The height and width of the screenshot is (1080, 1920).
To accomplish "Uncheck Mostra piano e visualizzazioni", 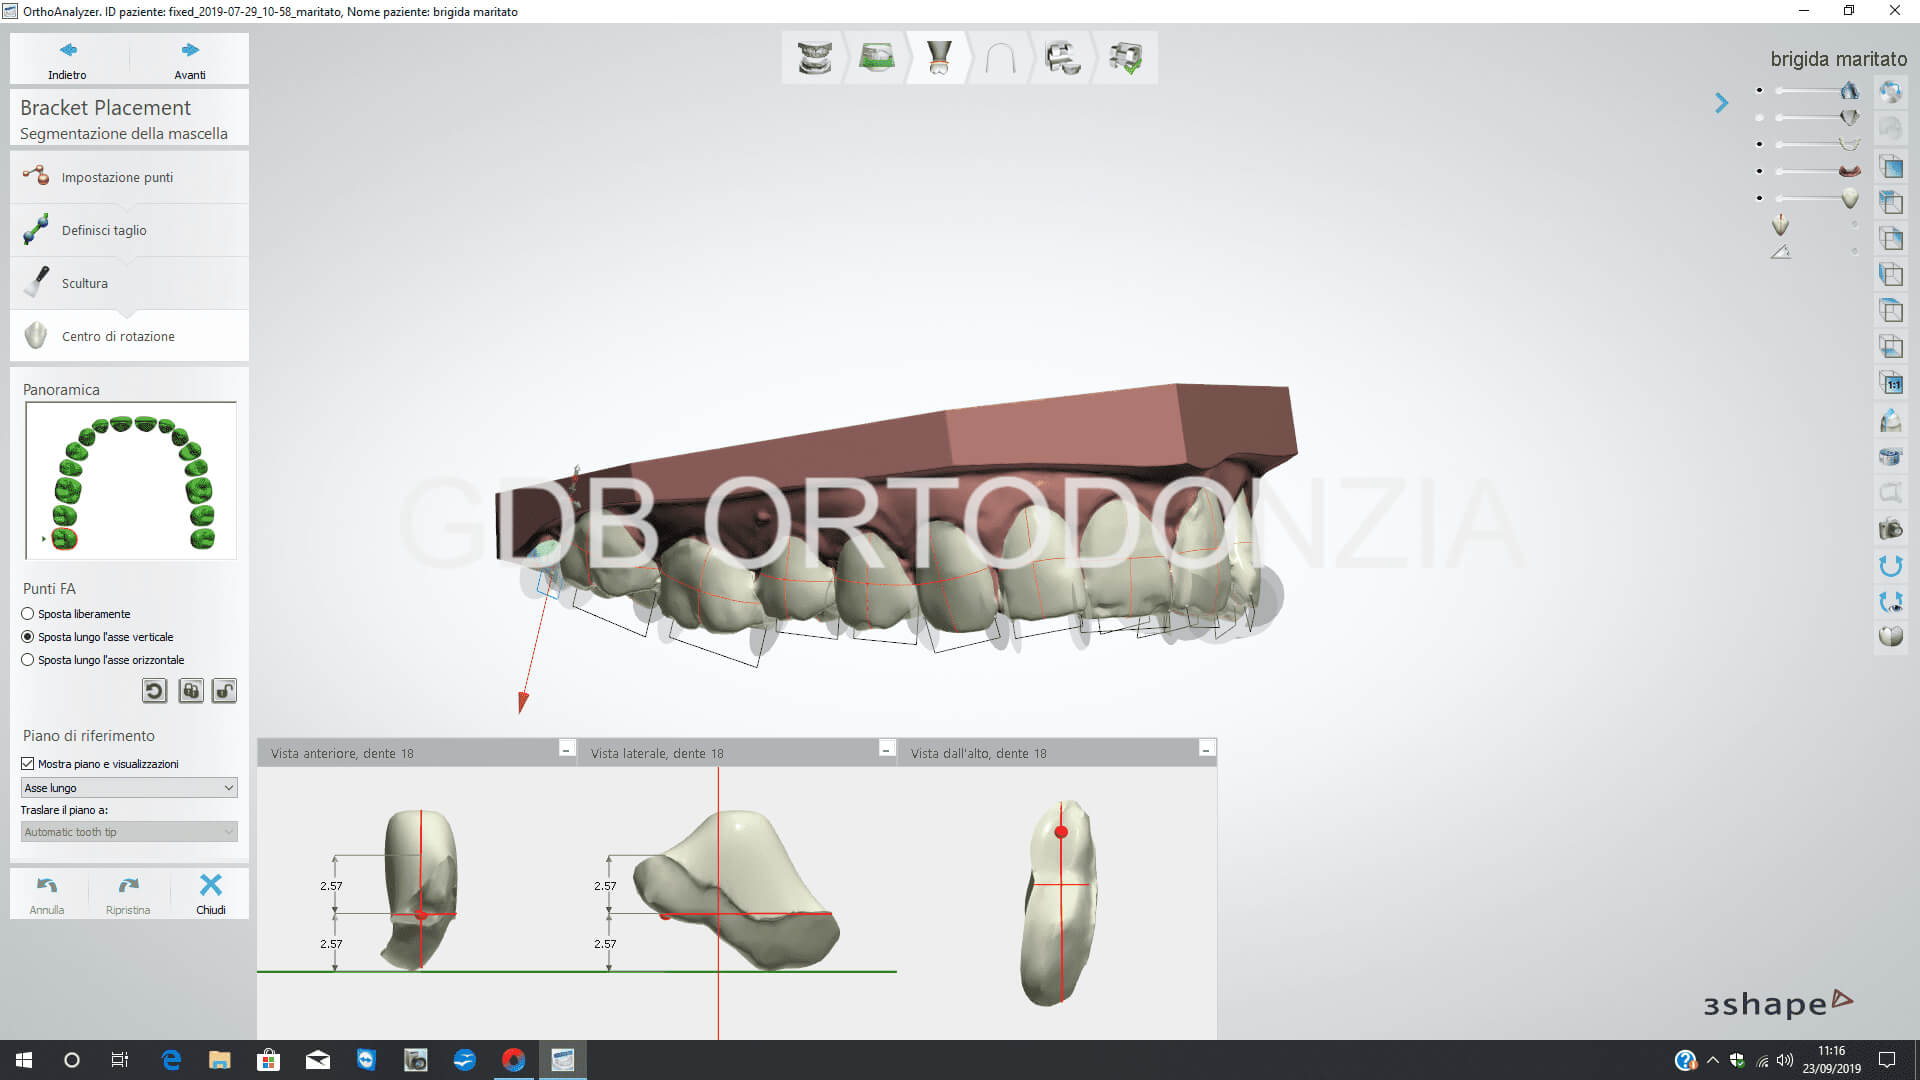I will pyautogui.click(x=28, y=764).
